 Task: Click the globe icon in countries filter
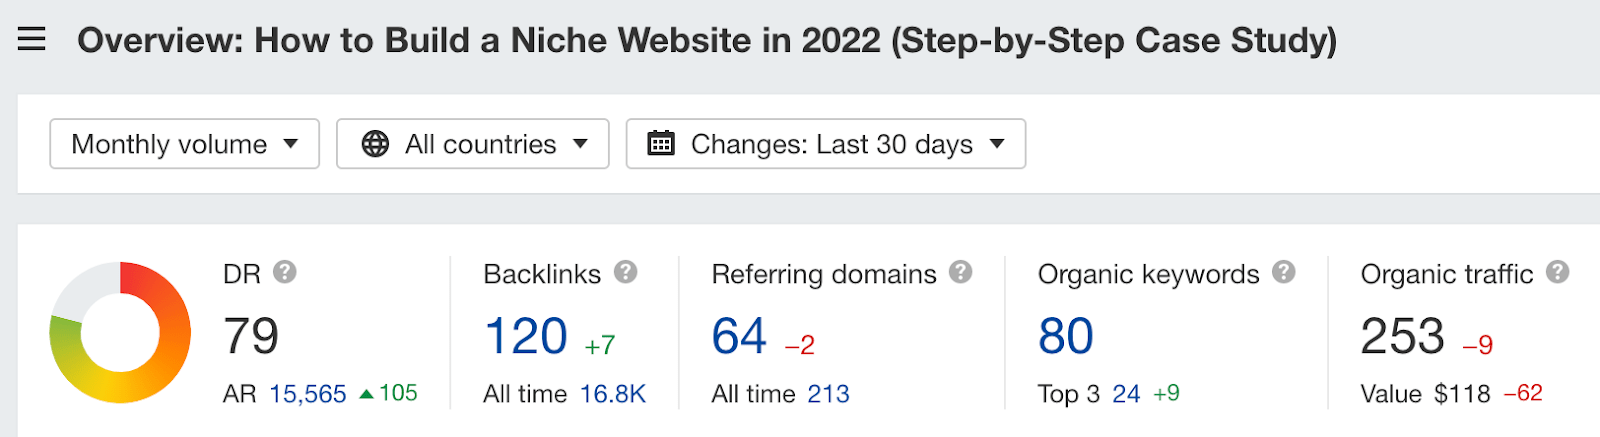tap(375, 144)
